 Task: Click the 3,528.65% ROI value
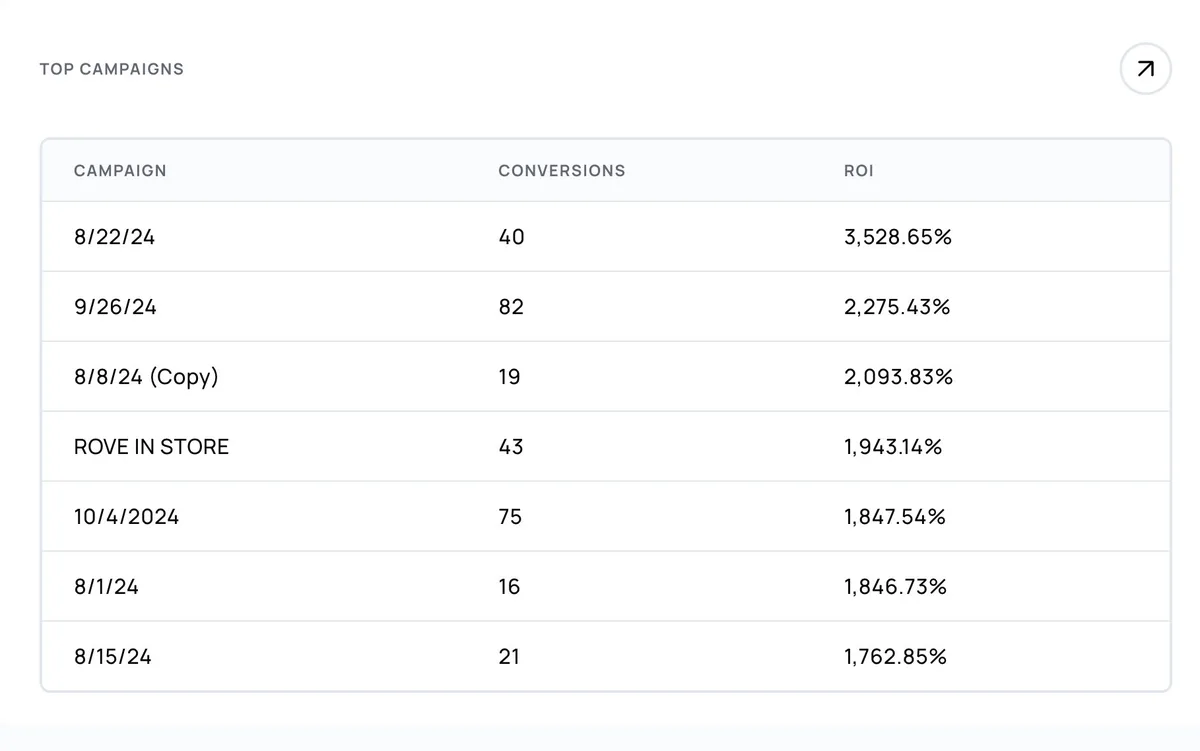[898, 237]
